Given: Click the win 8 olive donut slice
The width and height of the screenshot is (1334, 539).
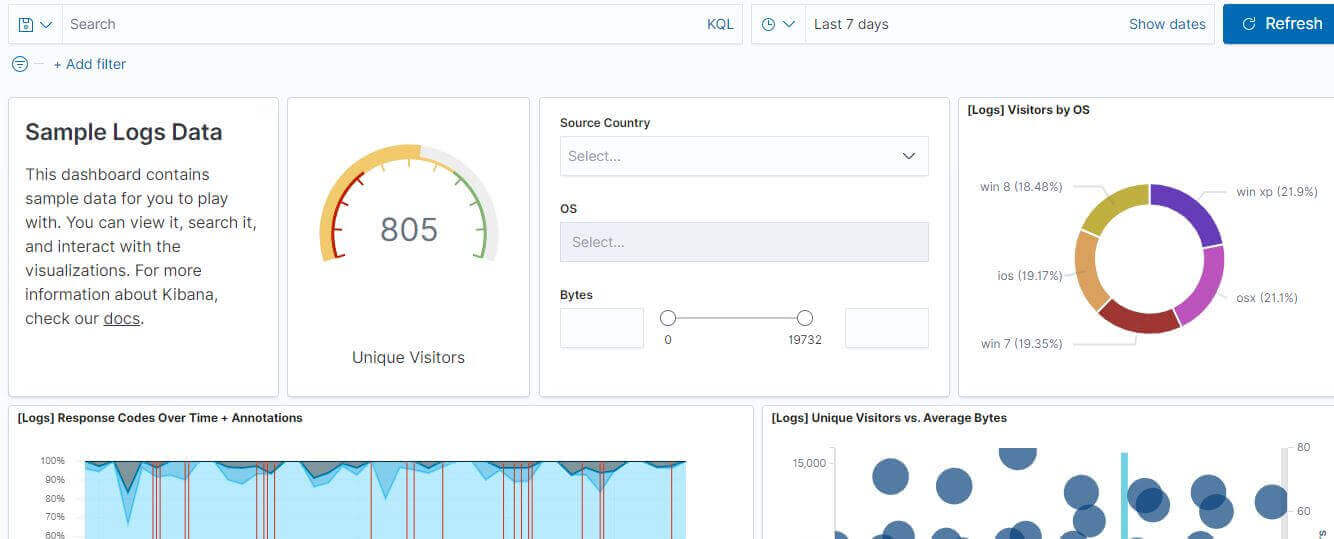Looking at the screenshot, I should (x=1110, y=205).
